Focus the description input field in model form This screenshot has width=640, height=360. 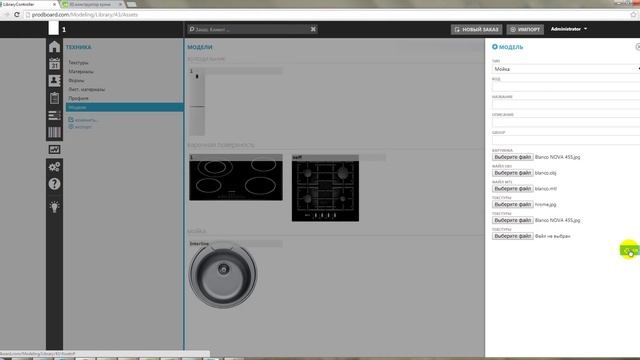566,122
